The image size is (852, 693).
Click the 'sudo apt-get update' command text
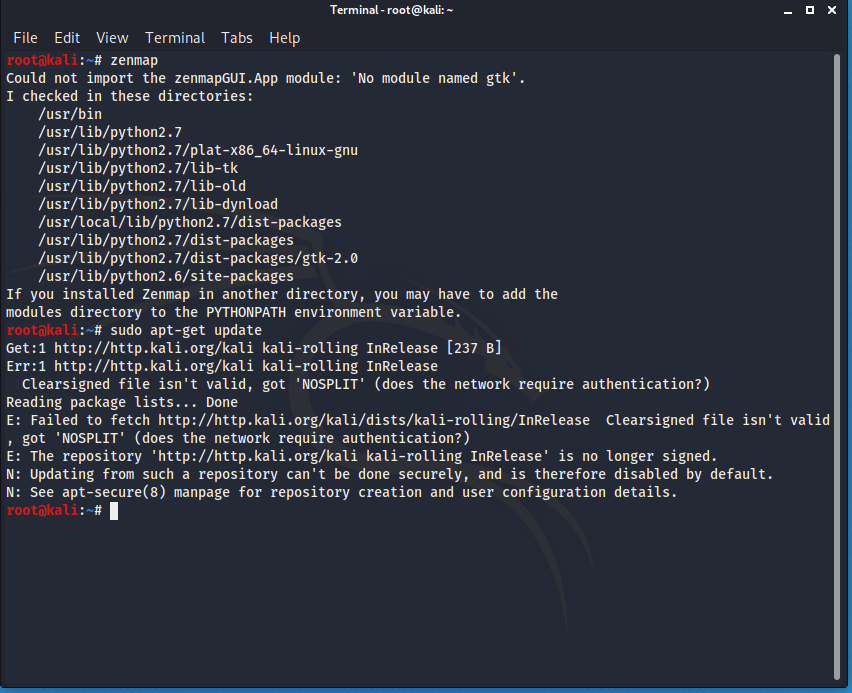186,330
